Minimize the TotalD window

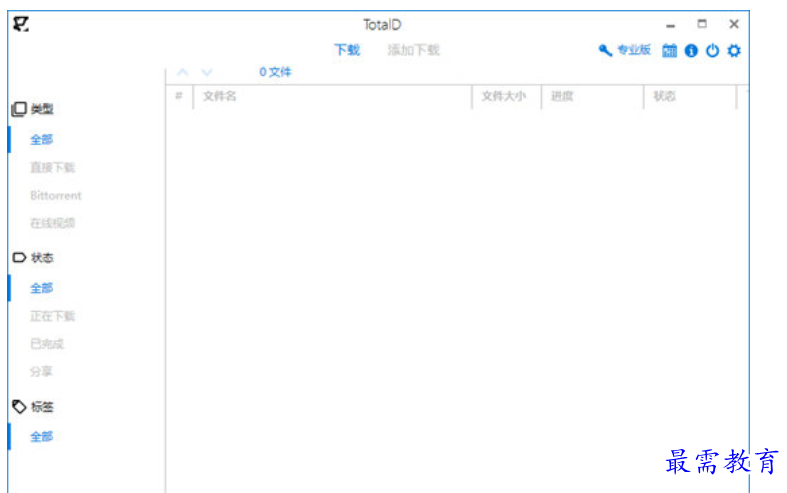pos(671,25)
